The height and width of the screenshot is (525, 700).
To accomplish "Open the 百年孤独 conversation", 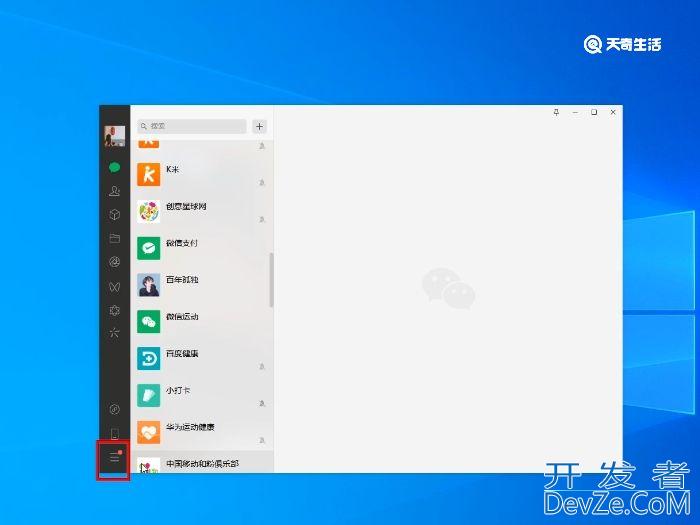I will (202, 285).
